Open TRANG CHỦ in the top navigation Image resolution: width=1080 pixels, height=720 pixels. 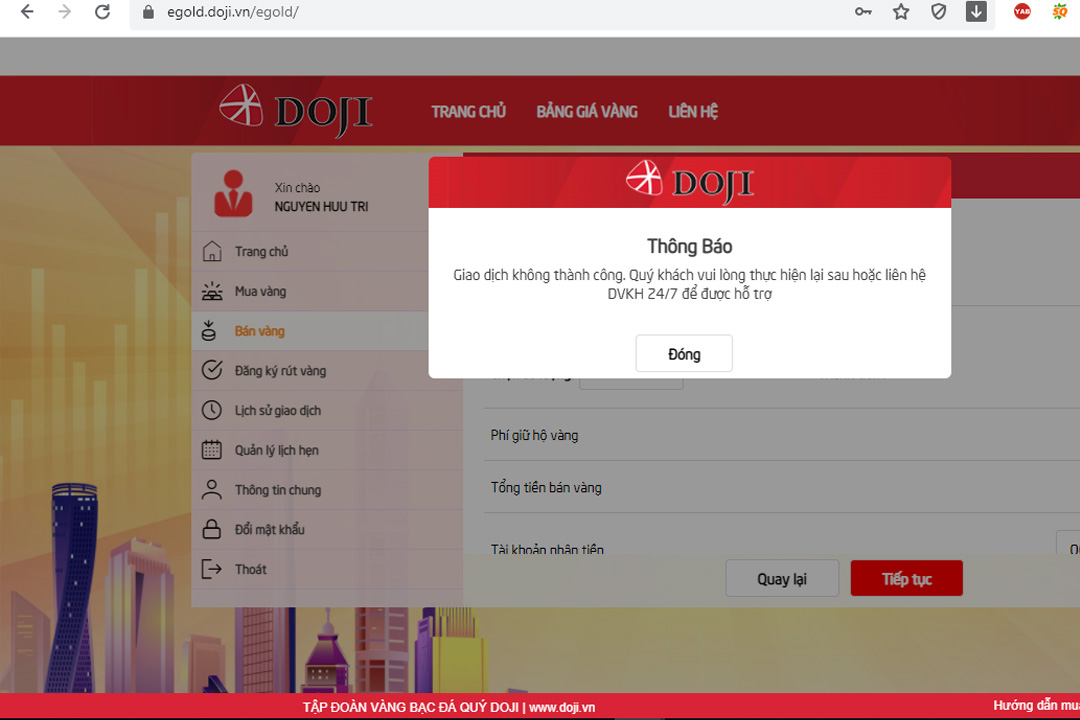pos(468,112)
